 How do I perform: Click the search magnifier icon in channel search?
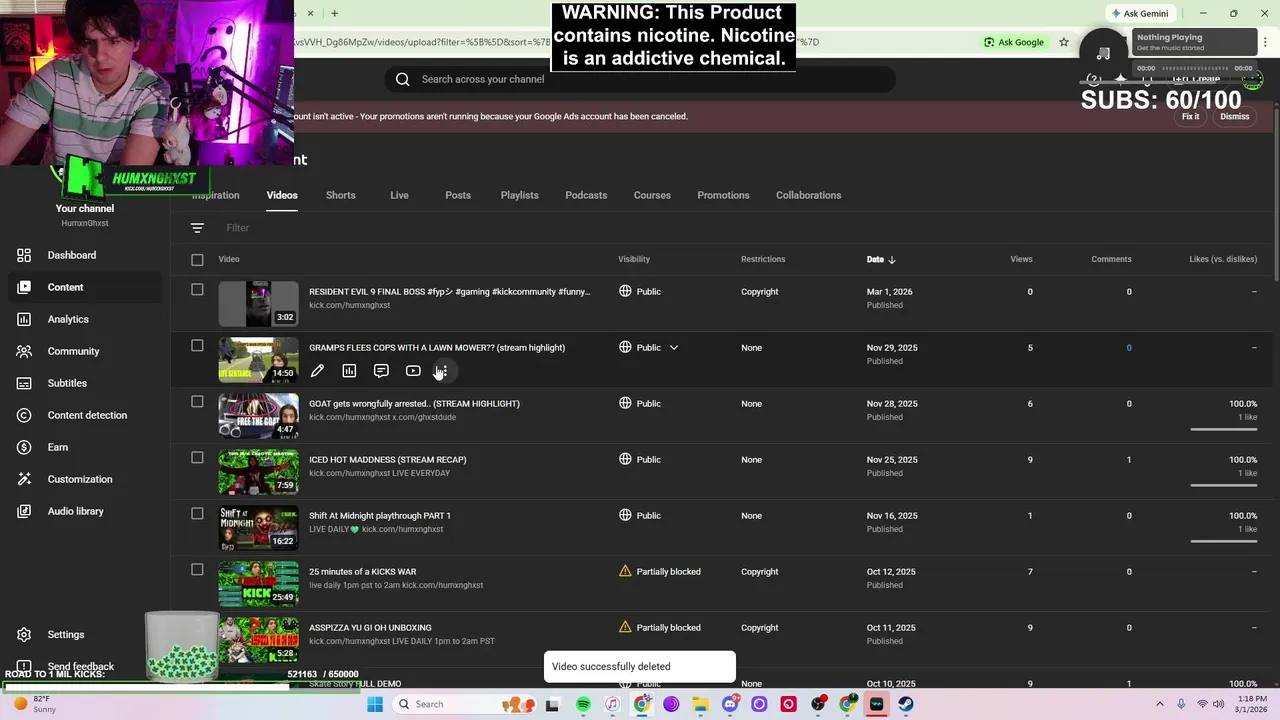click(x=402, y=79)
